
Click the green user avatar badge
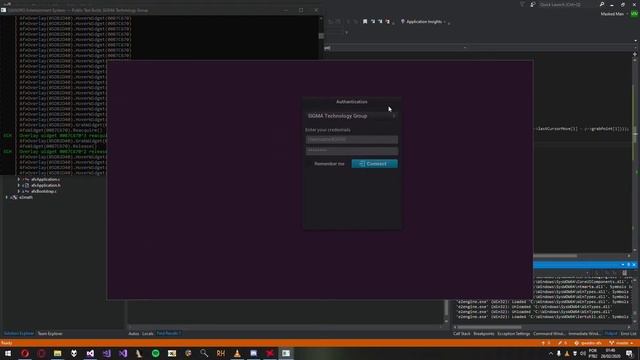coord(634,14)
